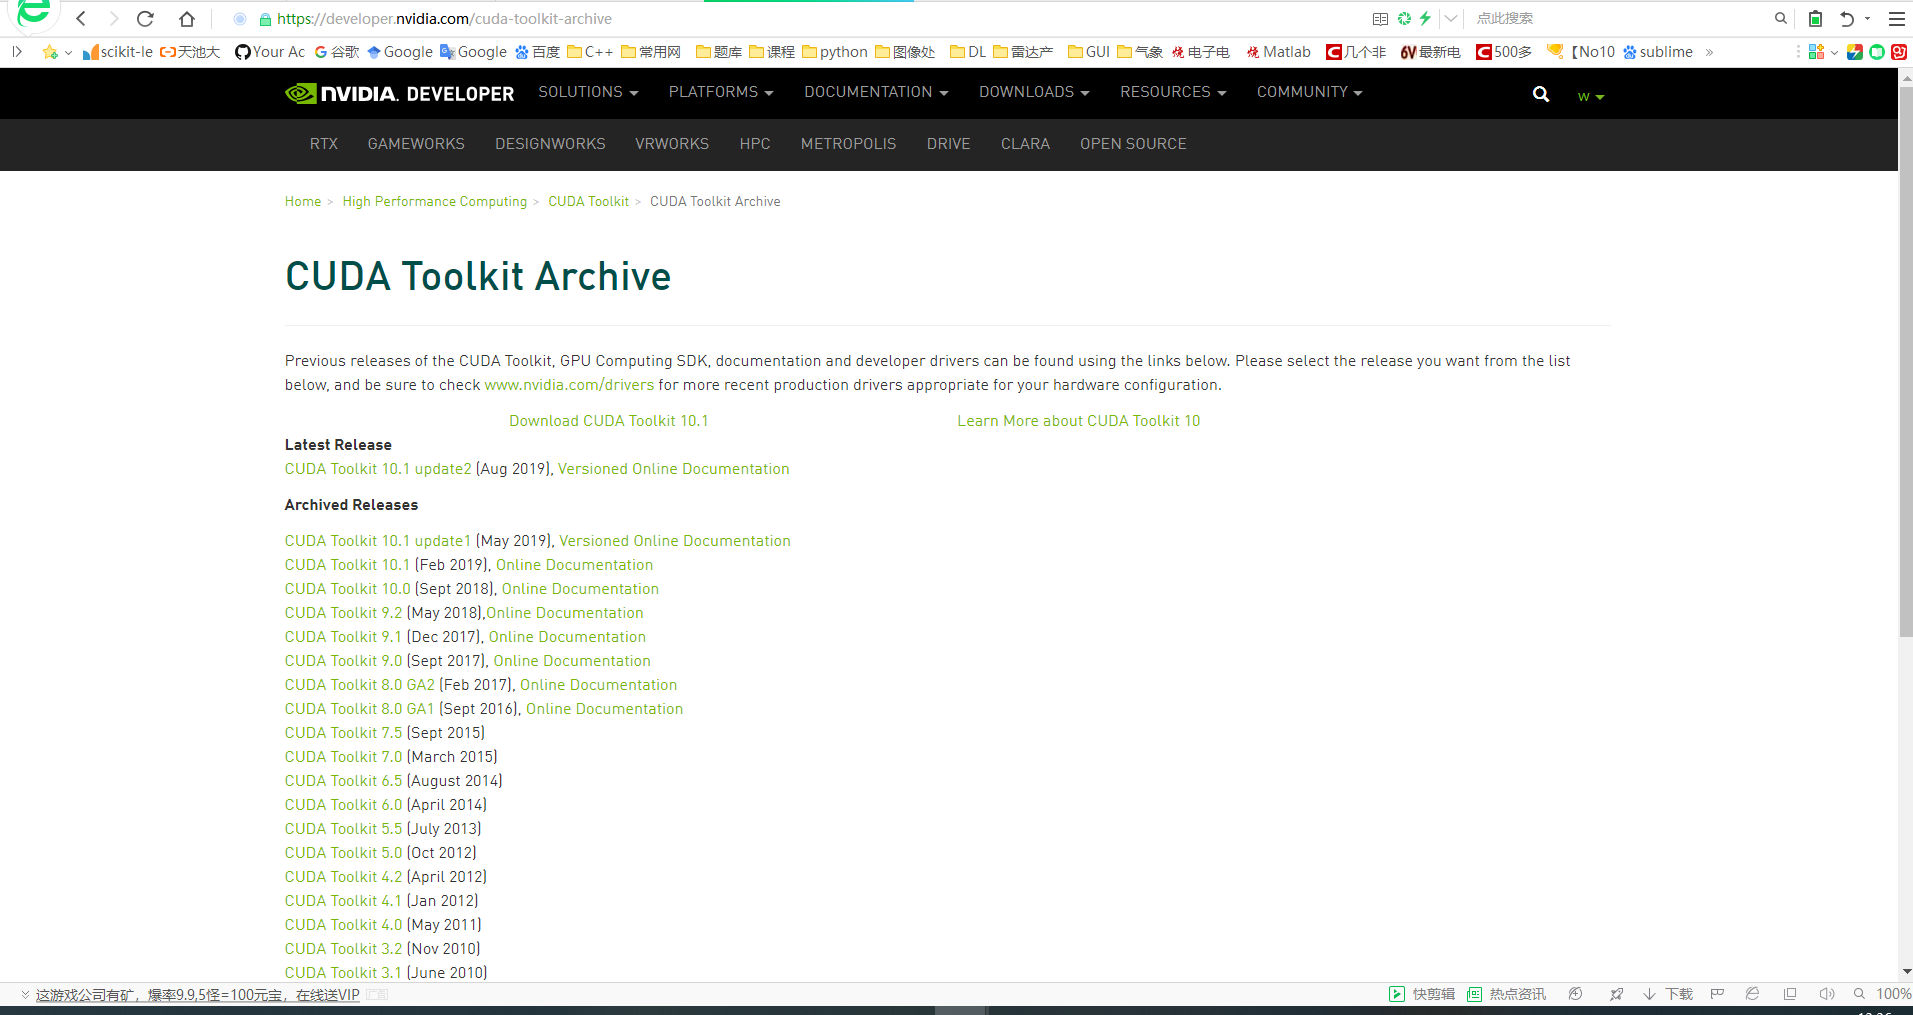Show more bookmarks via double chevron

[x=1710, y=52]
